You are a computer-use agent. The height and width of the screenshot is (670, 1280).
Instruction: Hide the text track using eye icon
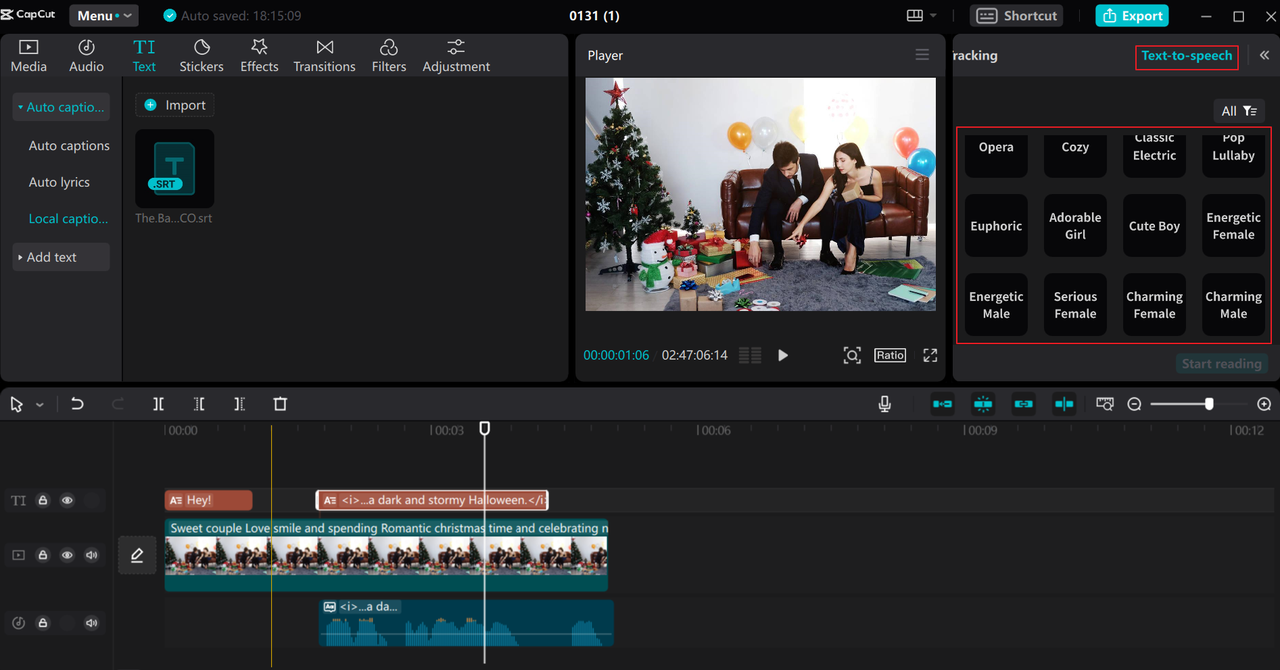click(x=67, y=501)
